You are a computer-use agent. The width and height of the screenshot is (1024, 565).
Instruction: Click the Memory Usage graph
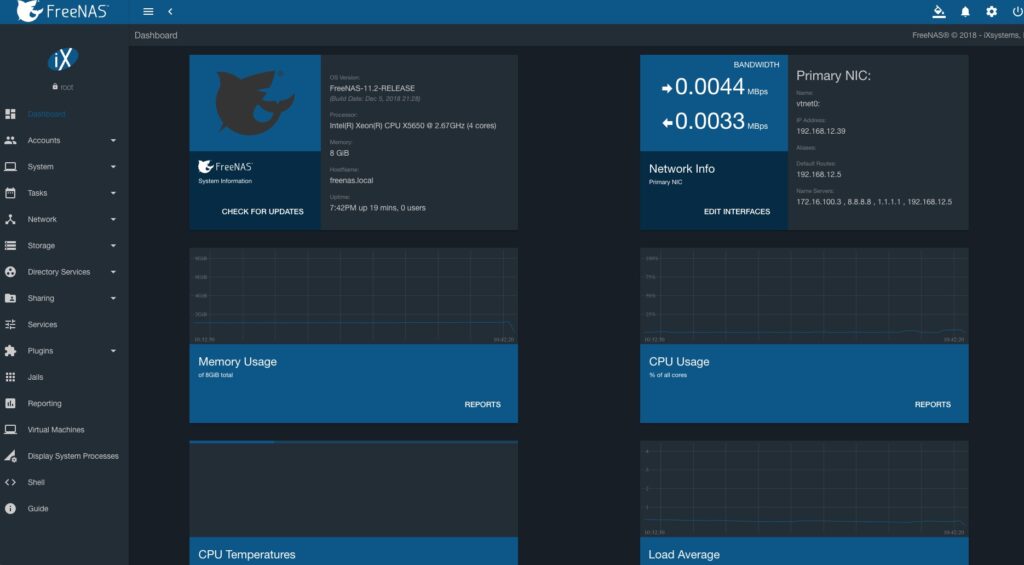tap(353, 296)
